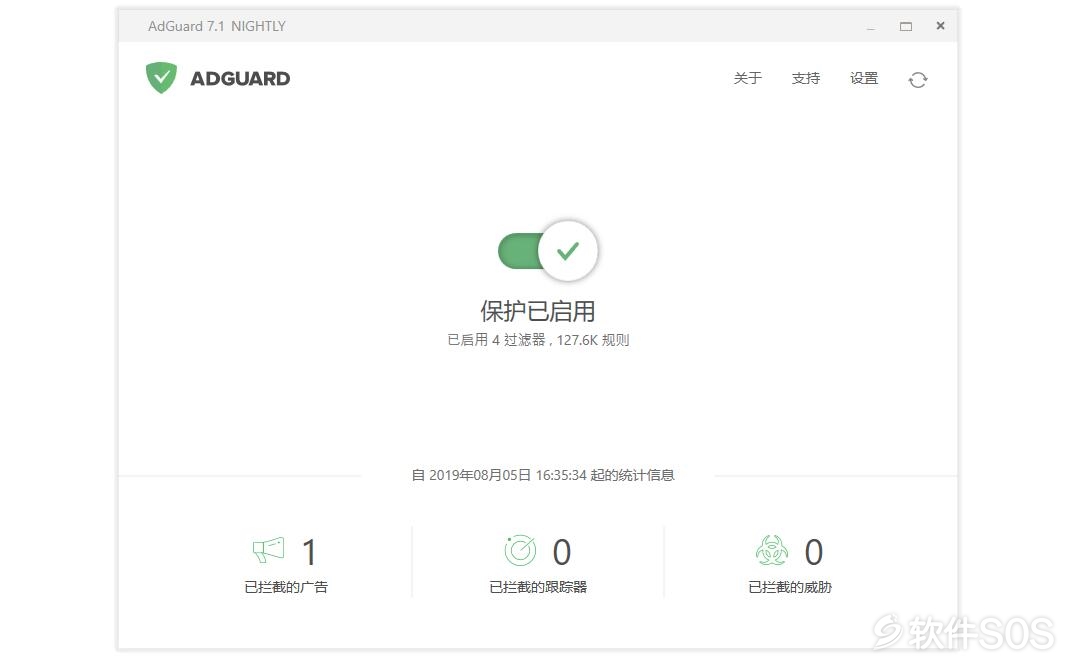Click the AdGuard 7.1 NIGHTLY window title
The height and width of the screenshot is (662, 1070).
[x=216, y=26]
